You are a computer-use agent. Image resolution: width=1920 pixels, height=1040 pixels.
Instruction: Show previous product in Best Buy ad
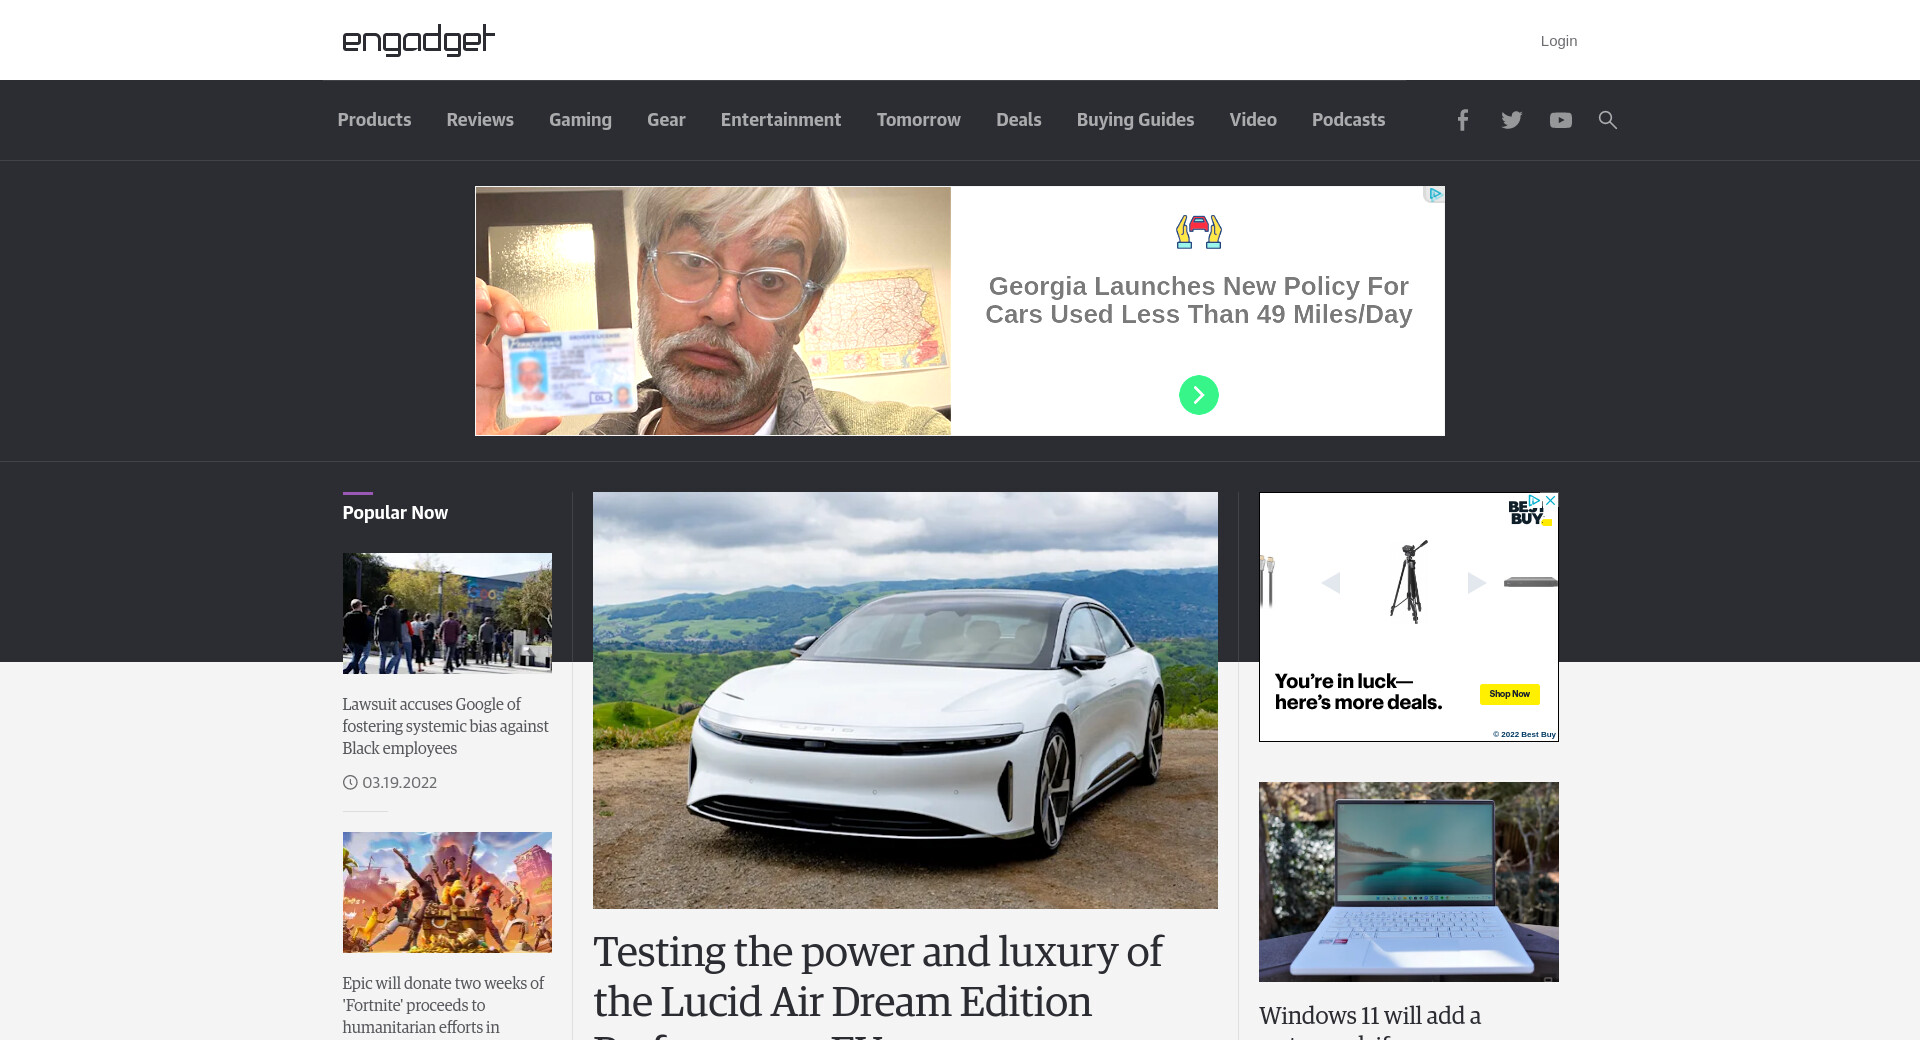[x=1330, y=583]
